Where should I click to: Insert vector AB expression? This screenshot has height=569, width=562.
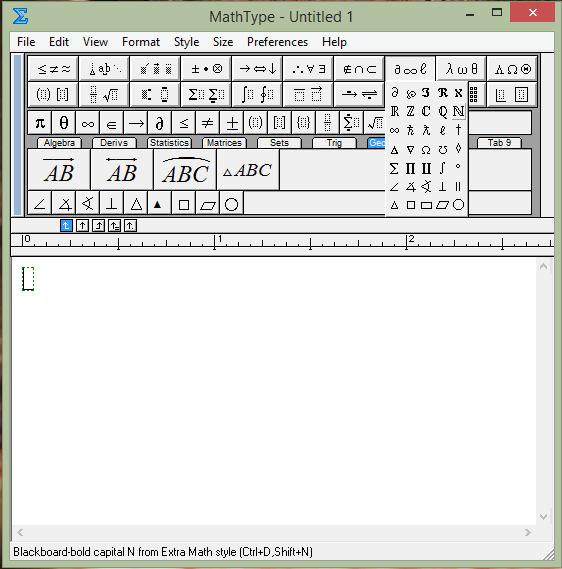pyautogui.click(x=59, y=169)
